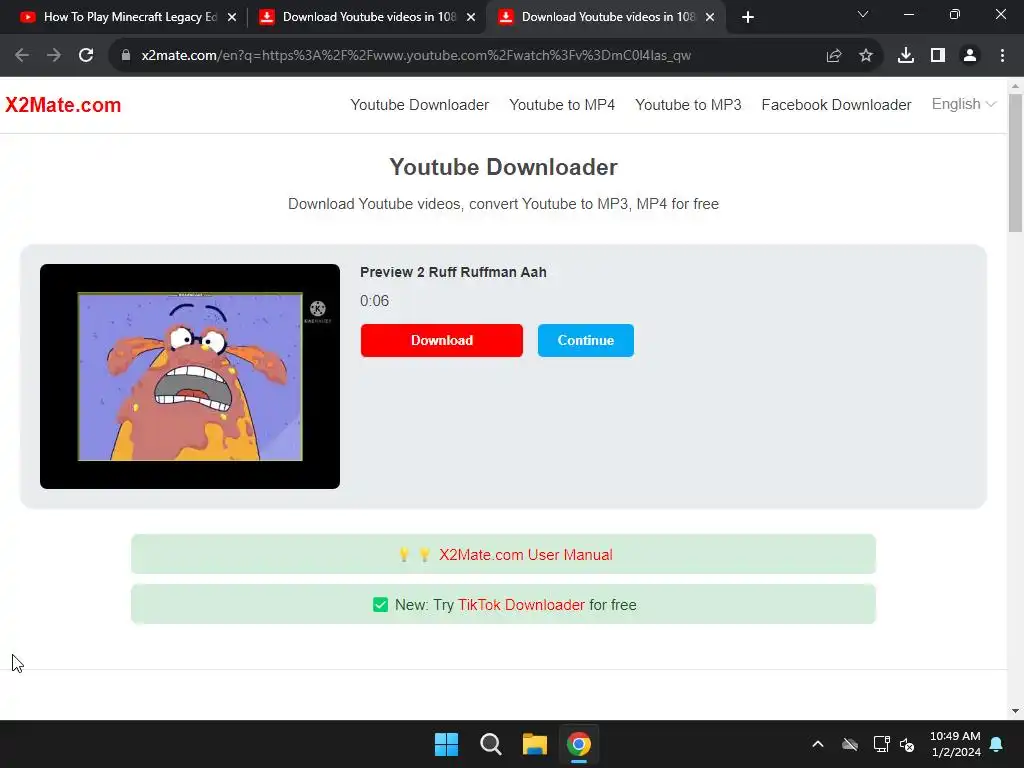The image size is (1024, 768).
Task: Click the OneDrive cloud tray icon
Action: click(x=850, y=744)
